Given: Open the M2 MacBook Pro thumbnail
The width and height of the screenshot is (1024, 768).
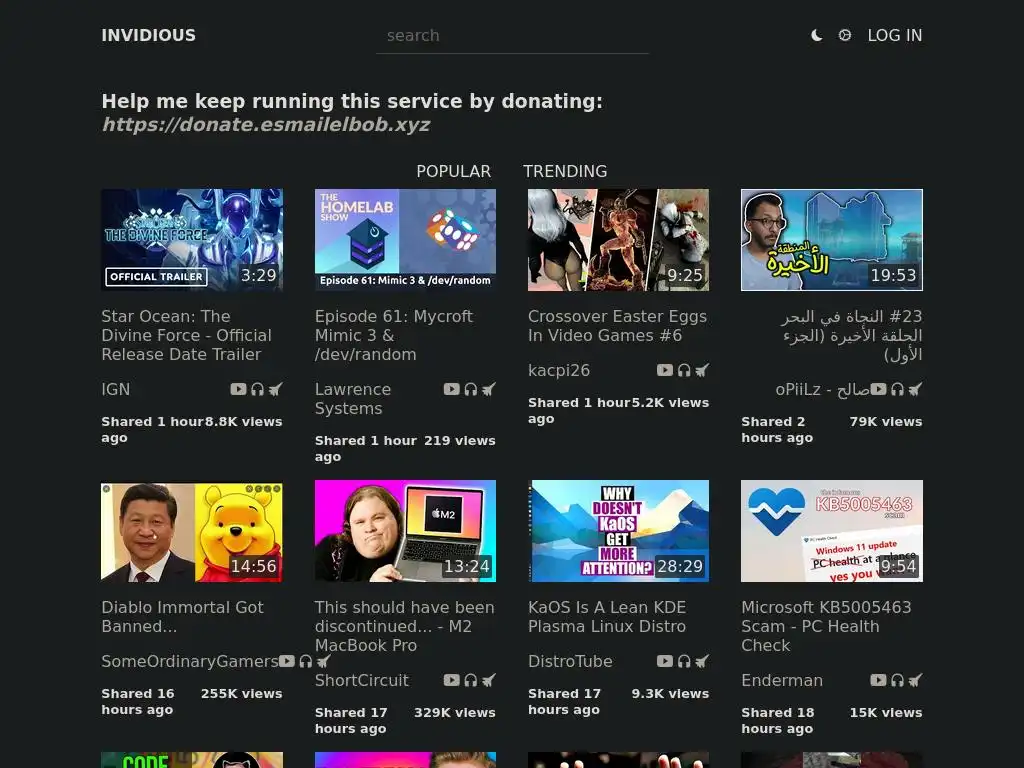Looking at the screenshot, I should 405,531.
